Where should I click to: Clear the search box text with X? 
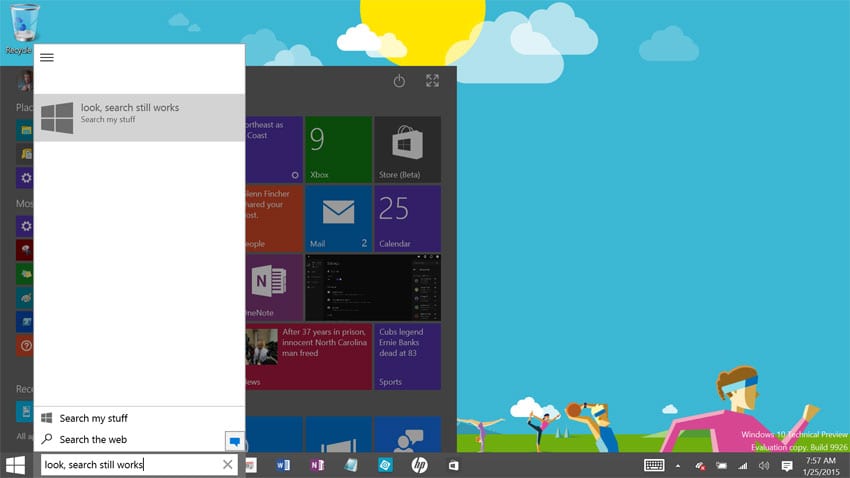(227, 465)
